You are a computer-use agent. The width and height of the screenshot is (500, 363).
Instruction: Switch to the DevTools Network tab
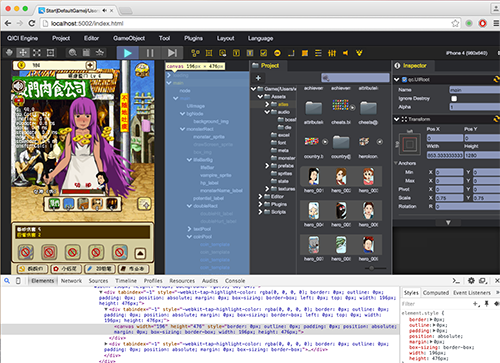tap(71, 281)
